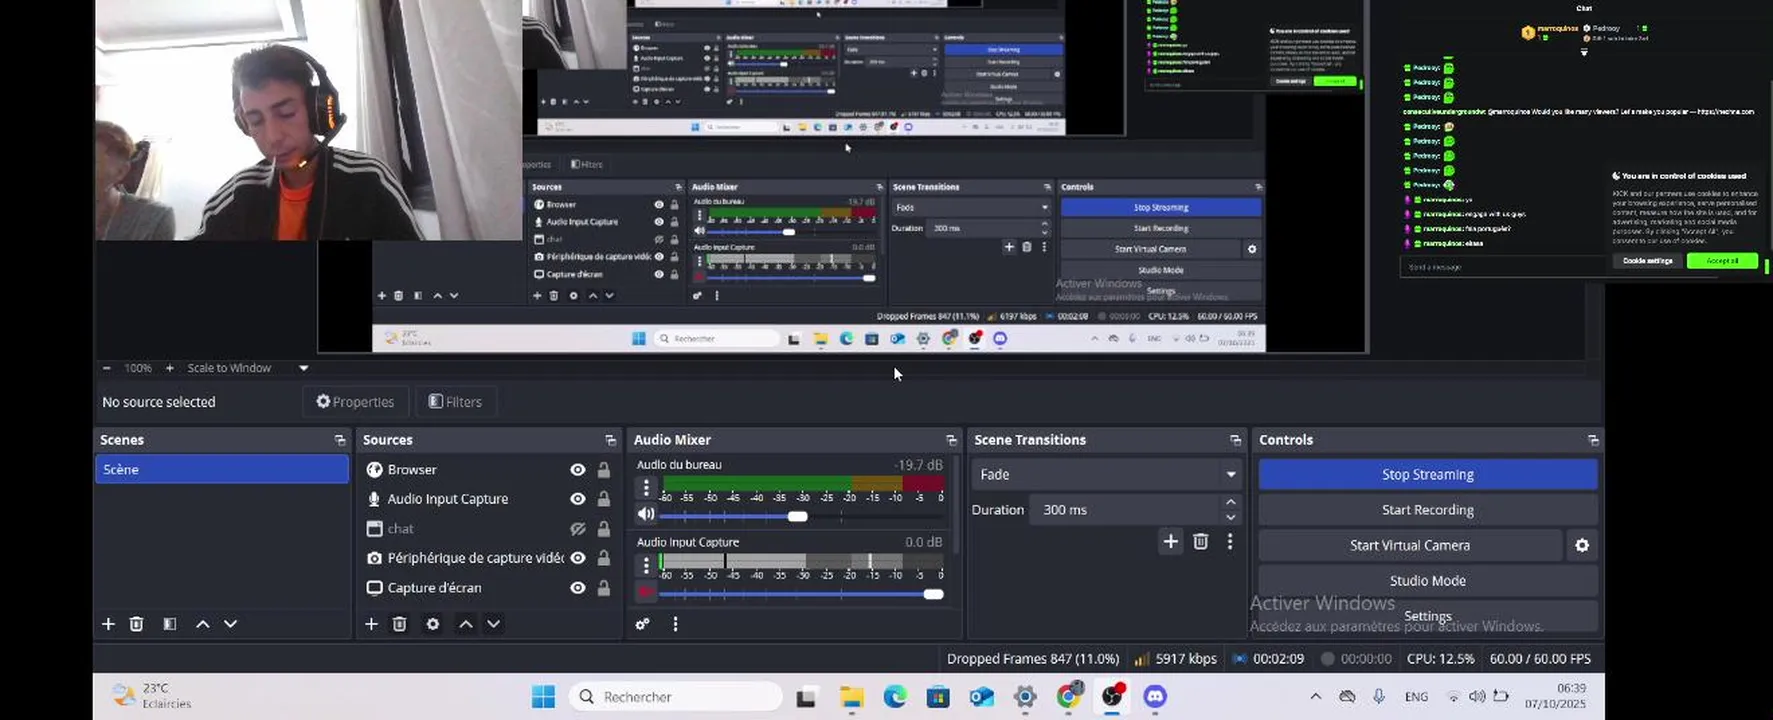The width and height of the screenshot is (1773, 720).
Task: Click Stop Streaming button
Action: [x=1427, y=474]
